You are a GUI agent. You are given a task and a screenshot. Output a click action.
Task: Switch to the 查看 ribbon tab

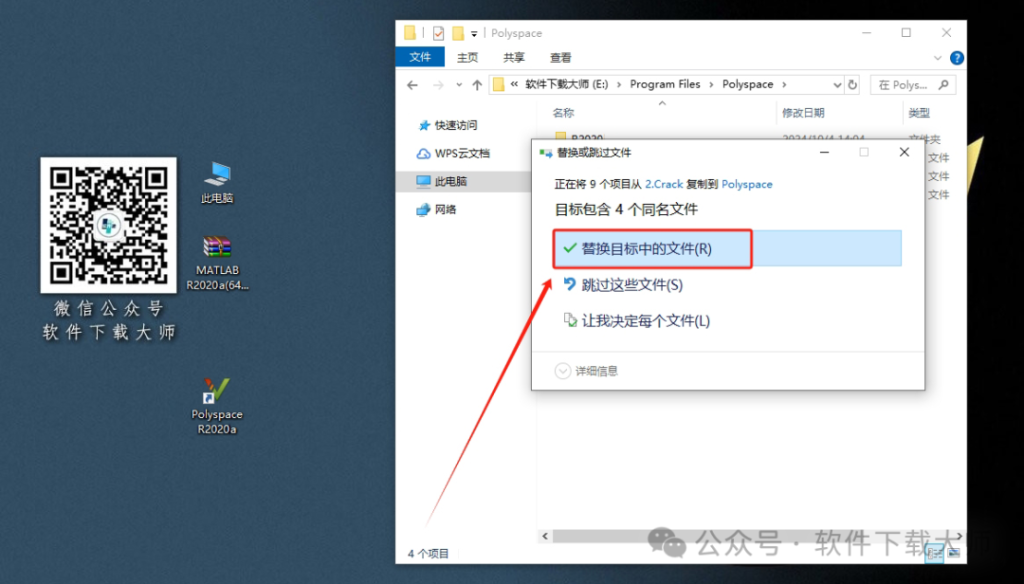click(560, 57)
